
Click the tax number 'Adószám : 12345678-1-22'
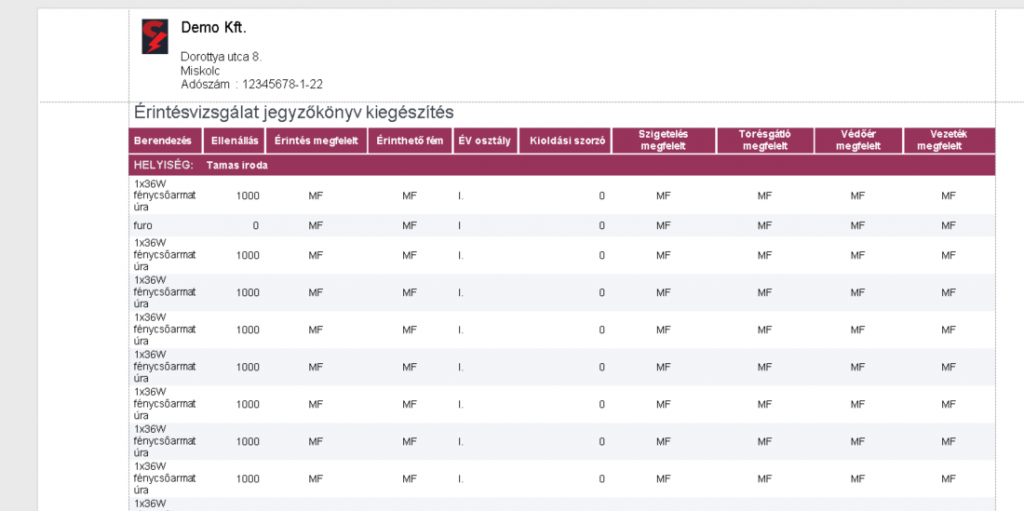[x=251, y=84]
